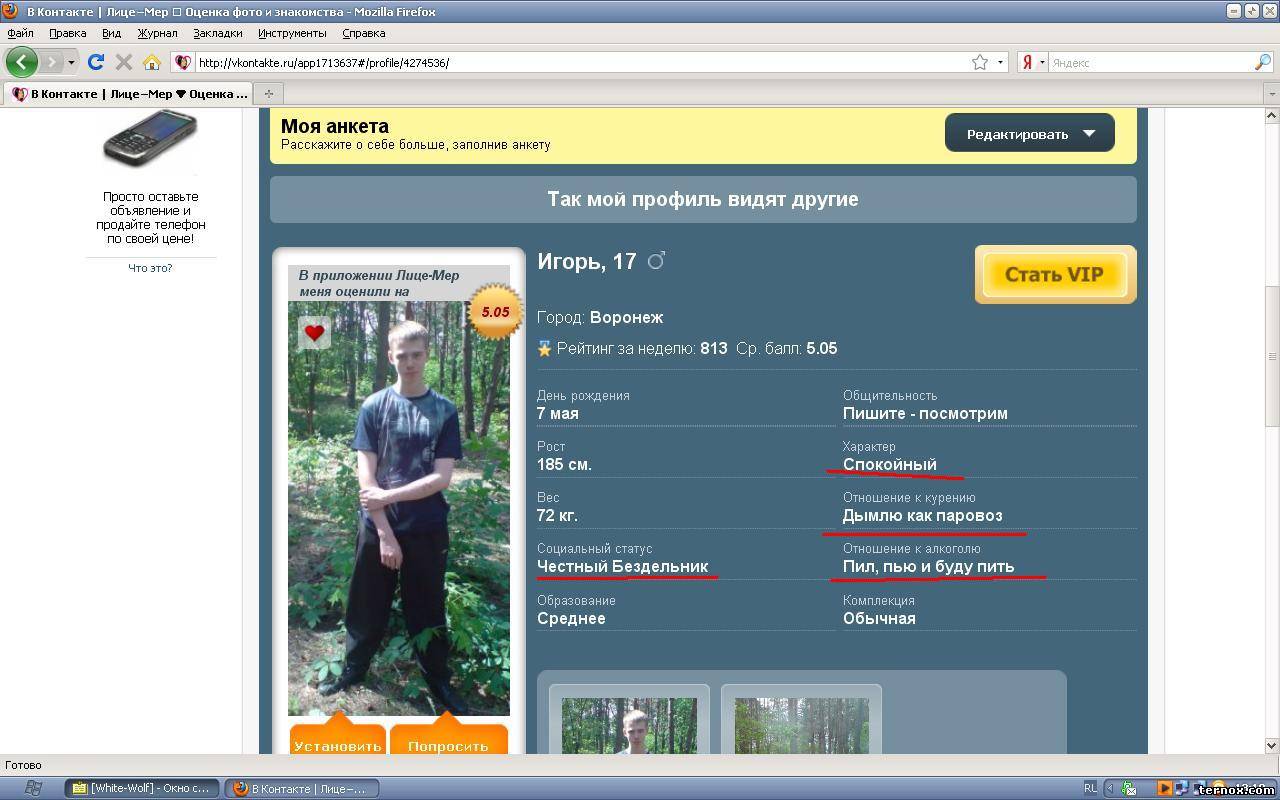This screenshot has width=1280, height=800.
Task: Click the Forward navigation arrow
Action: pyautogui.click(x=51, y=62)
